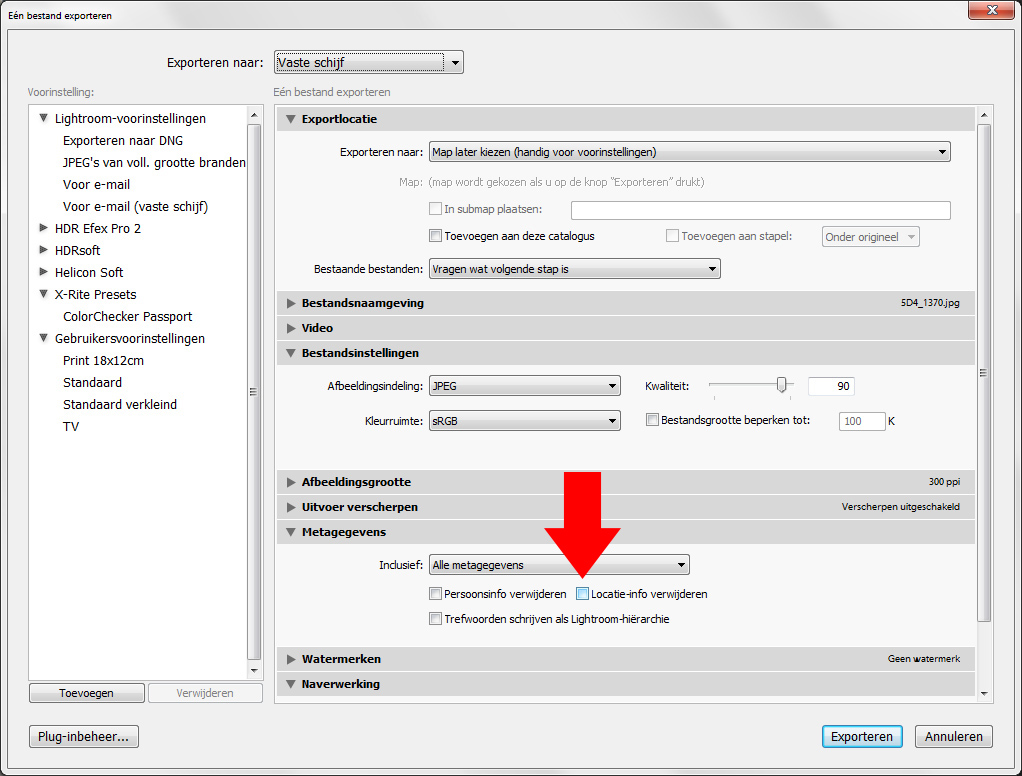This screenshot has height=776, width=1022.
Task: Tick the Persoonsinfo verwijderen checkbox
Action: click(x=435, y=594)
